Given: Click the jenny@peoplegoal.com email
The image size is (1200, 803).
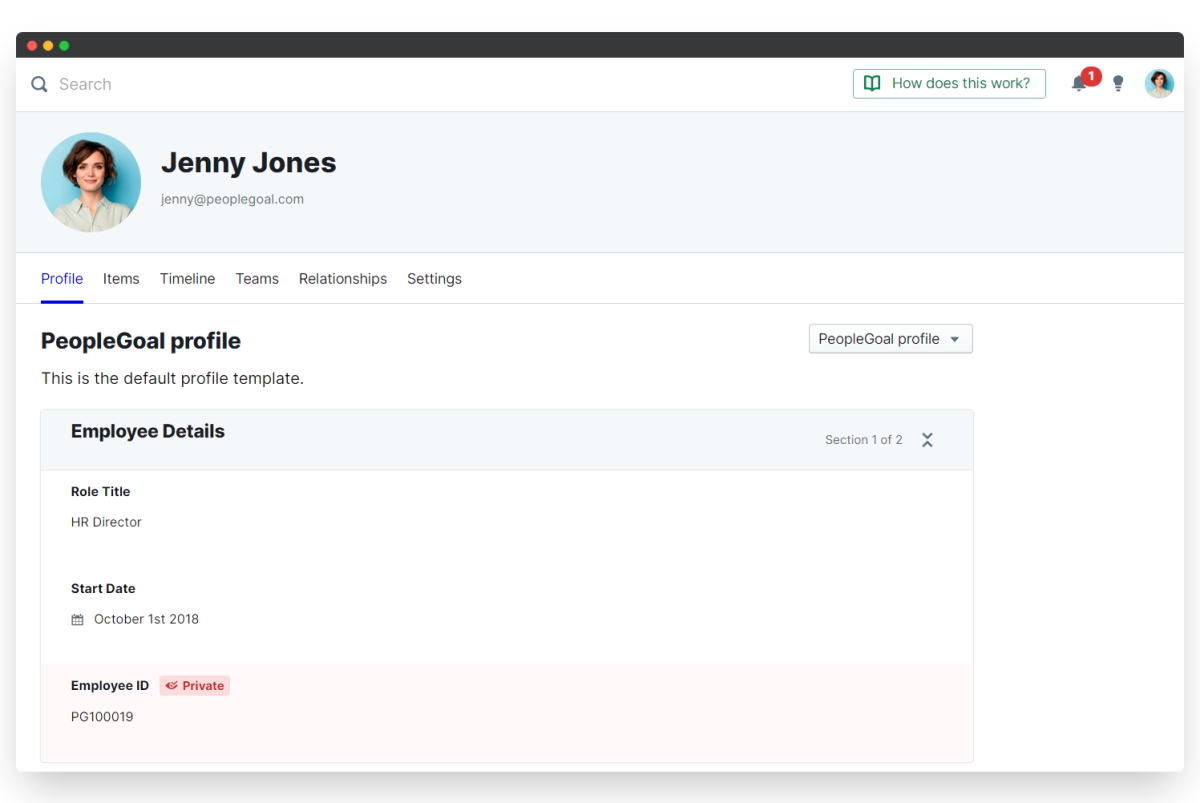Looking at the screenshot, I should 232,199.
